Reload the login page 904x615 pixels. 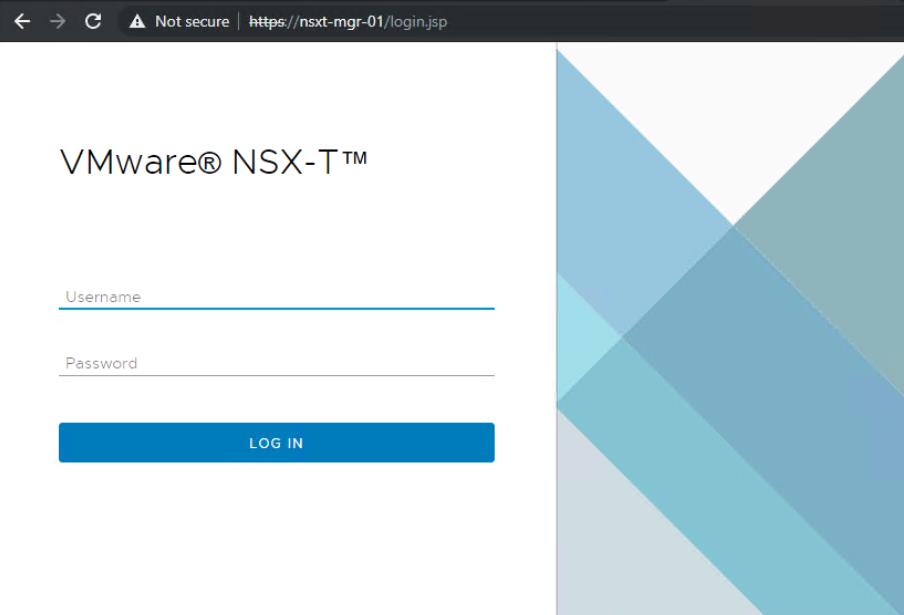[x=93, y=21]
